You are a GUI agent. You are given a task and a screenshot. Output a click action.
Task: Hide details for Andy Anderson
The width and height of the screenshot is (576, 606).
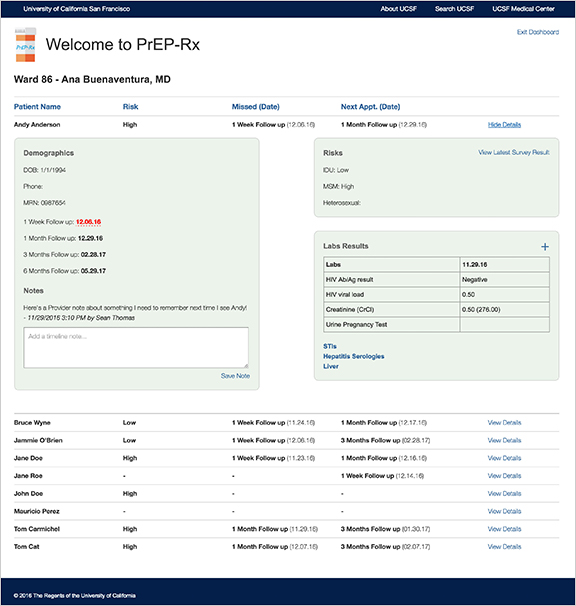(504, 124)
